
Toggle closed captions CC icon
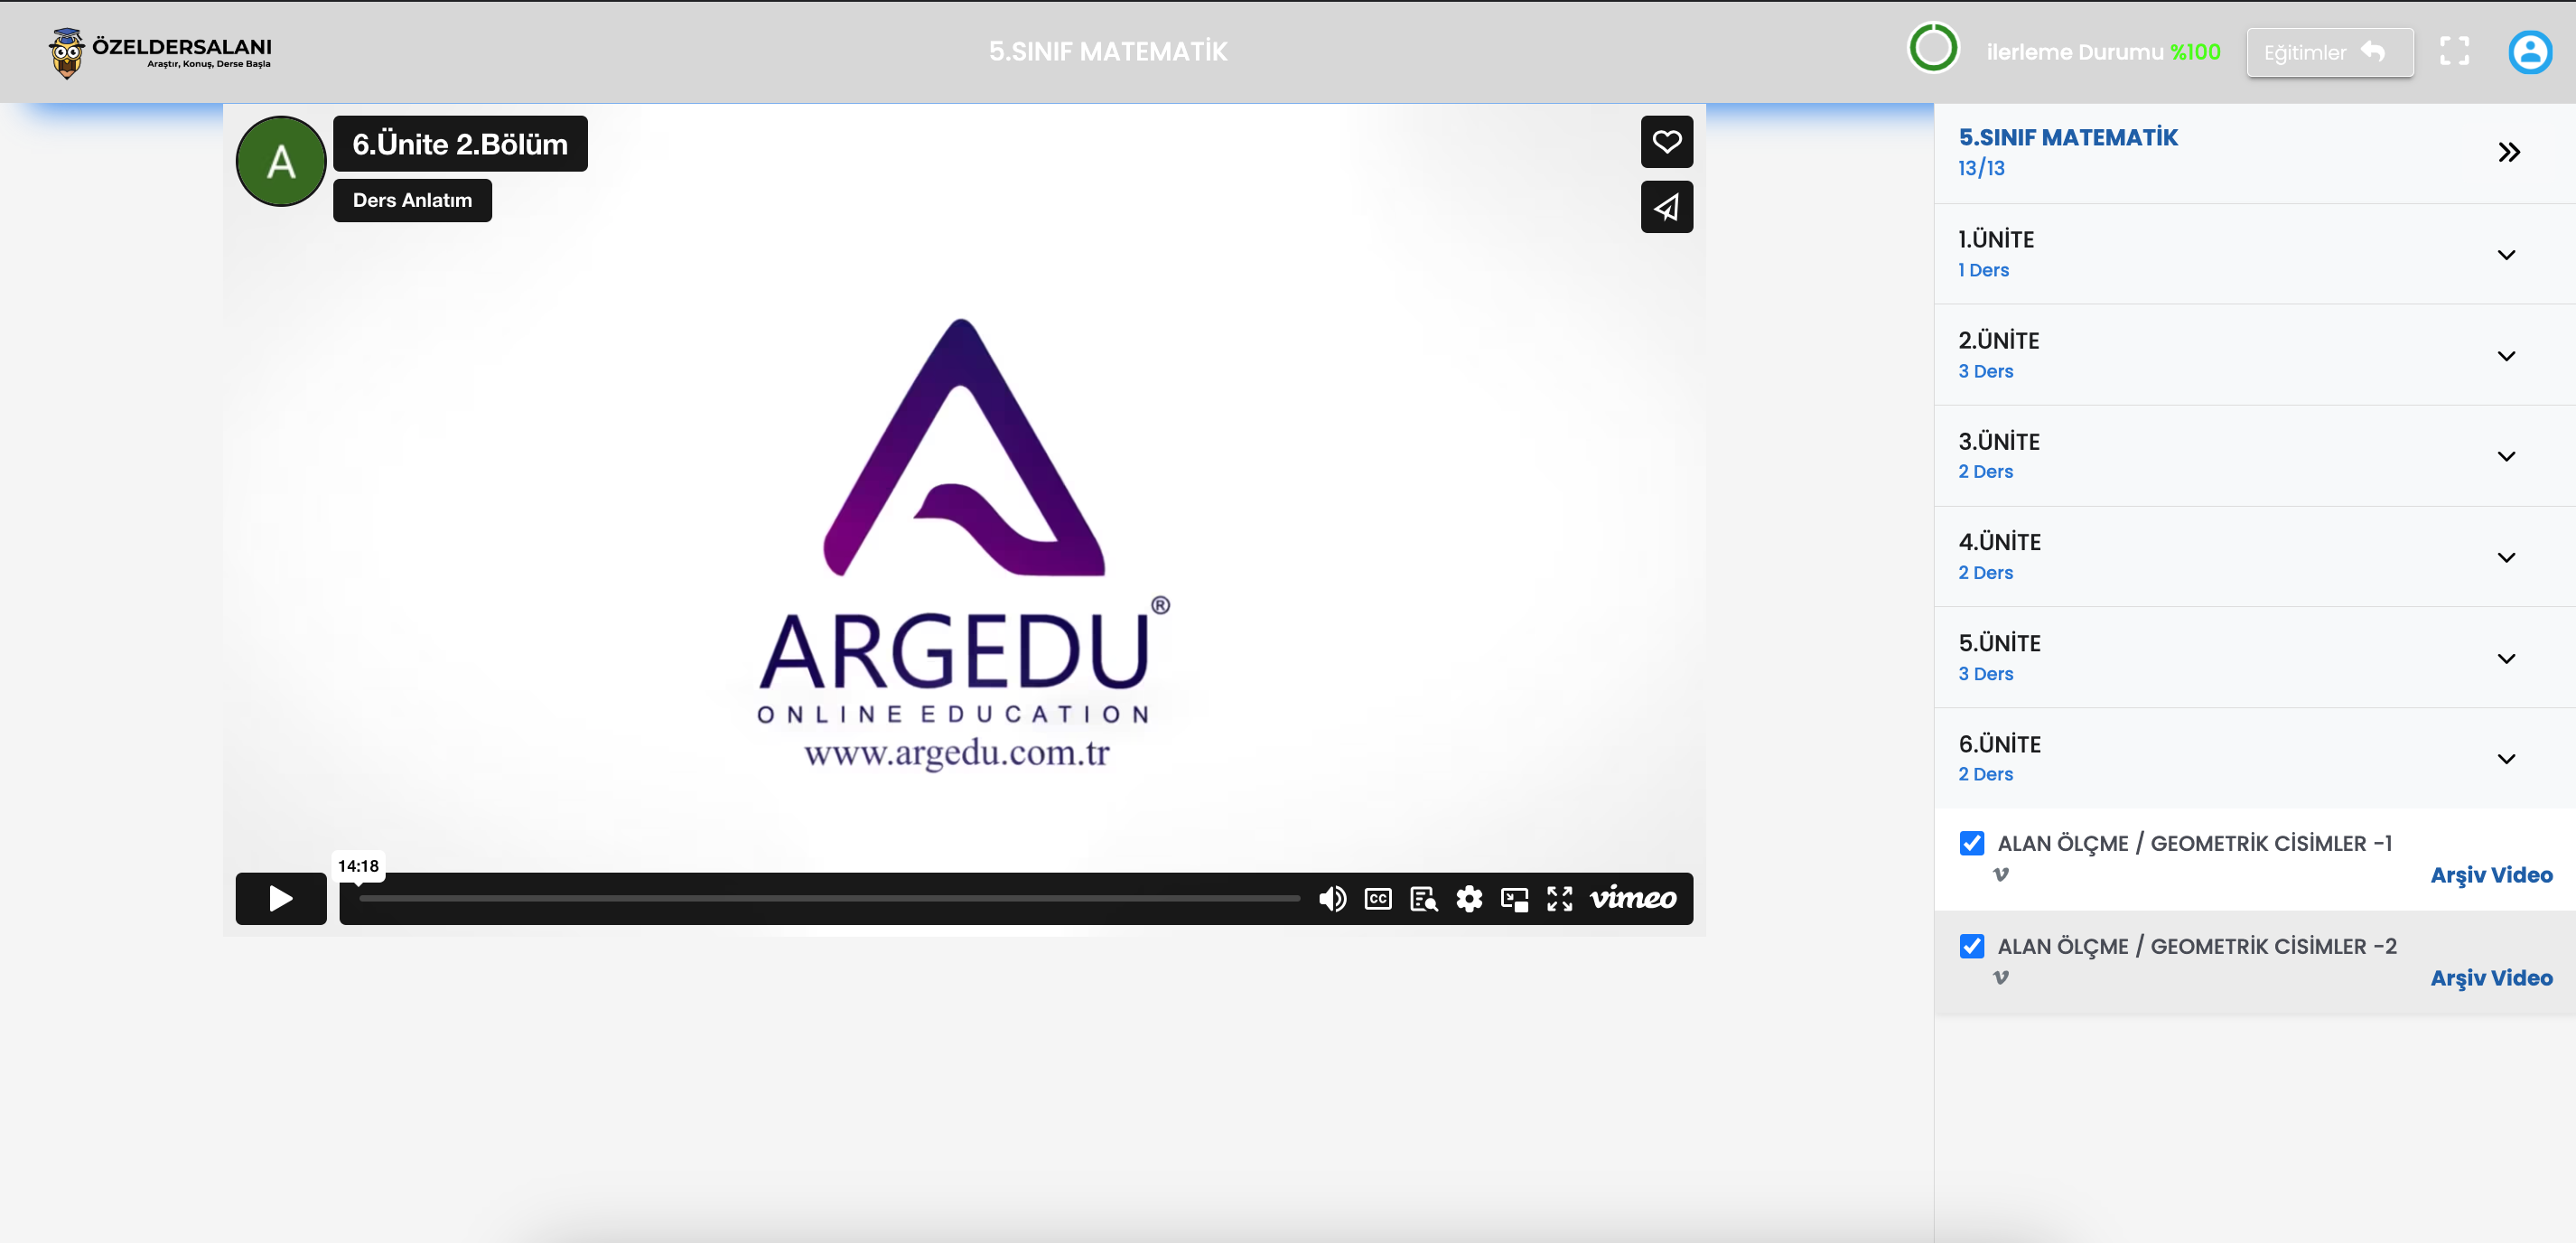pyautogui.click(x=1377, y=898)
